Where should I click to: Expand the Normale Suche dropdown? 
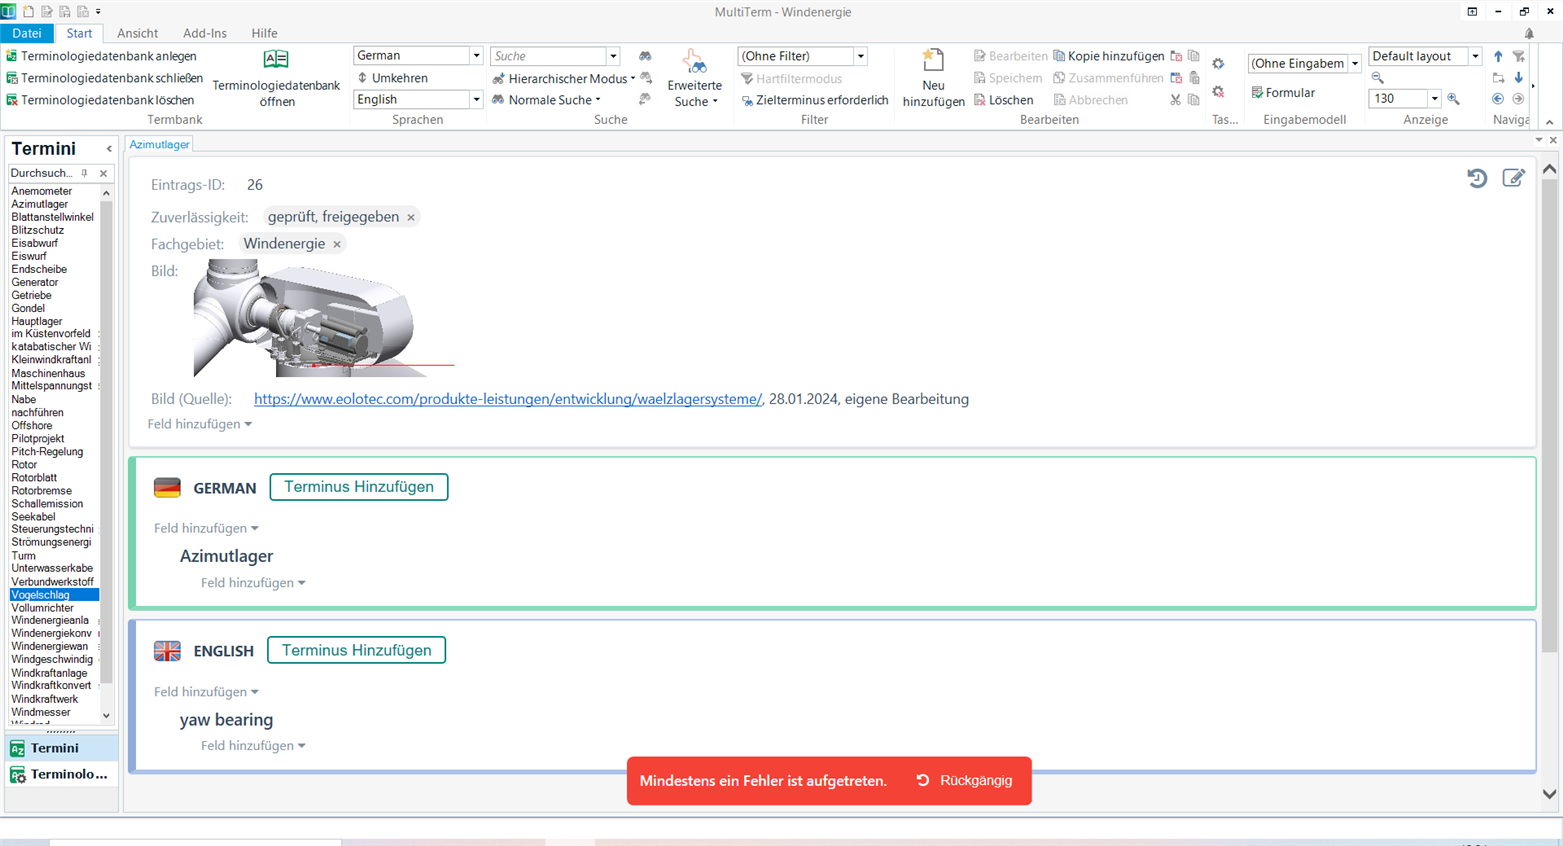pos(598,100)
